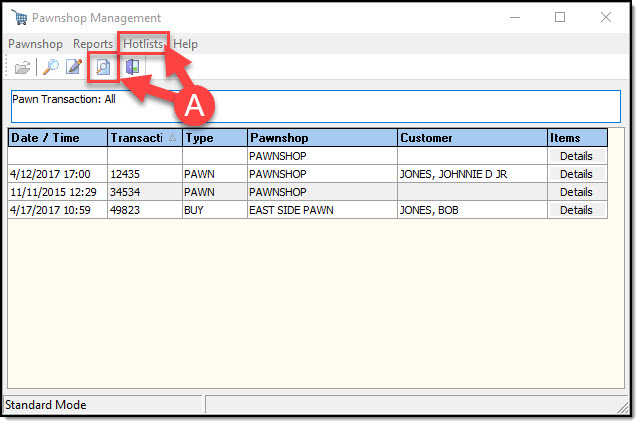The image size is (640, 425).
Task: Select the JONES, BOB customer cell
Action: tap(471, 210)
